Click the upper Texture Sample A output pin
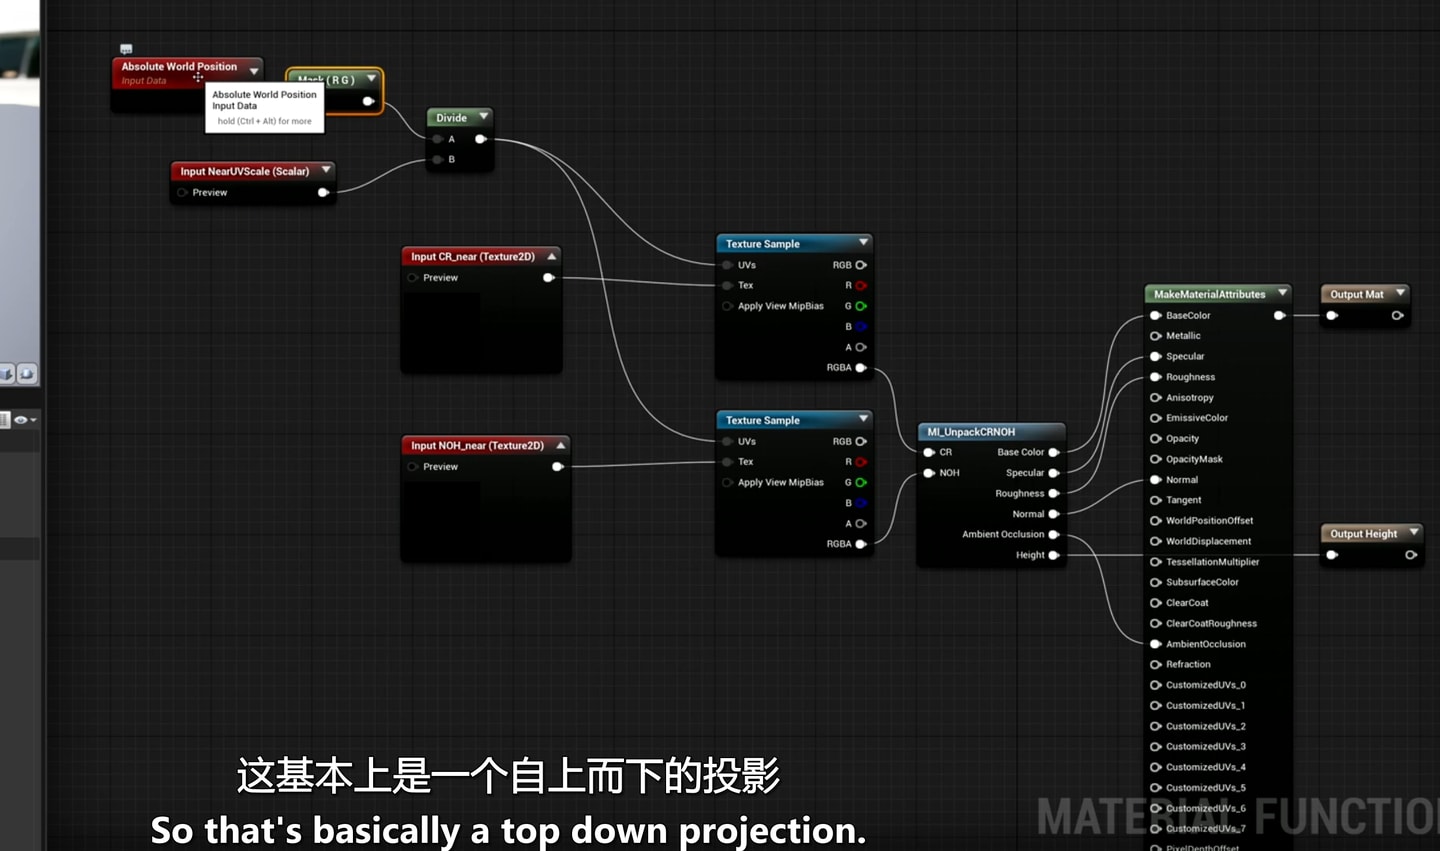This screenshot has height=851, width=1440. point(861,347)
